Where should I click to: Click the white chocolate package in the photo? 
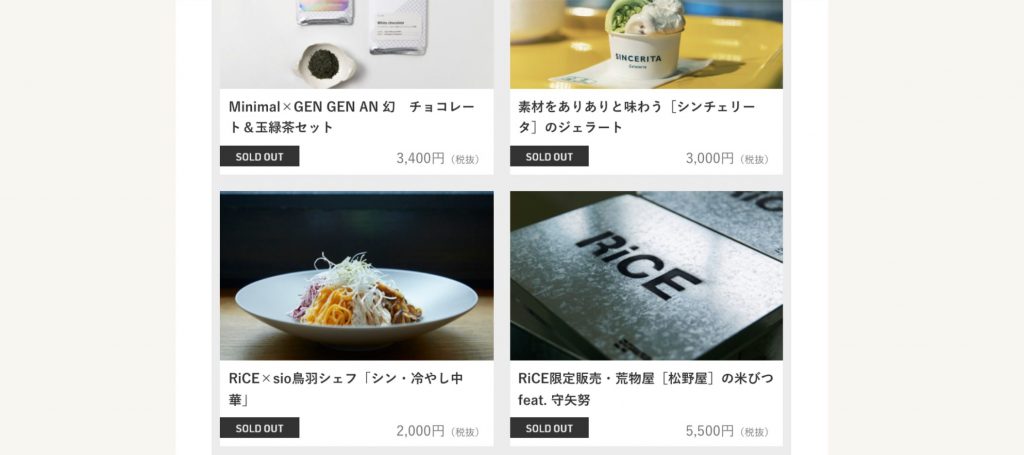coord(398,26)
